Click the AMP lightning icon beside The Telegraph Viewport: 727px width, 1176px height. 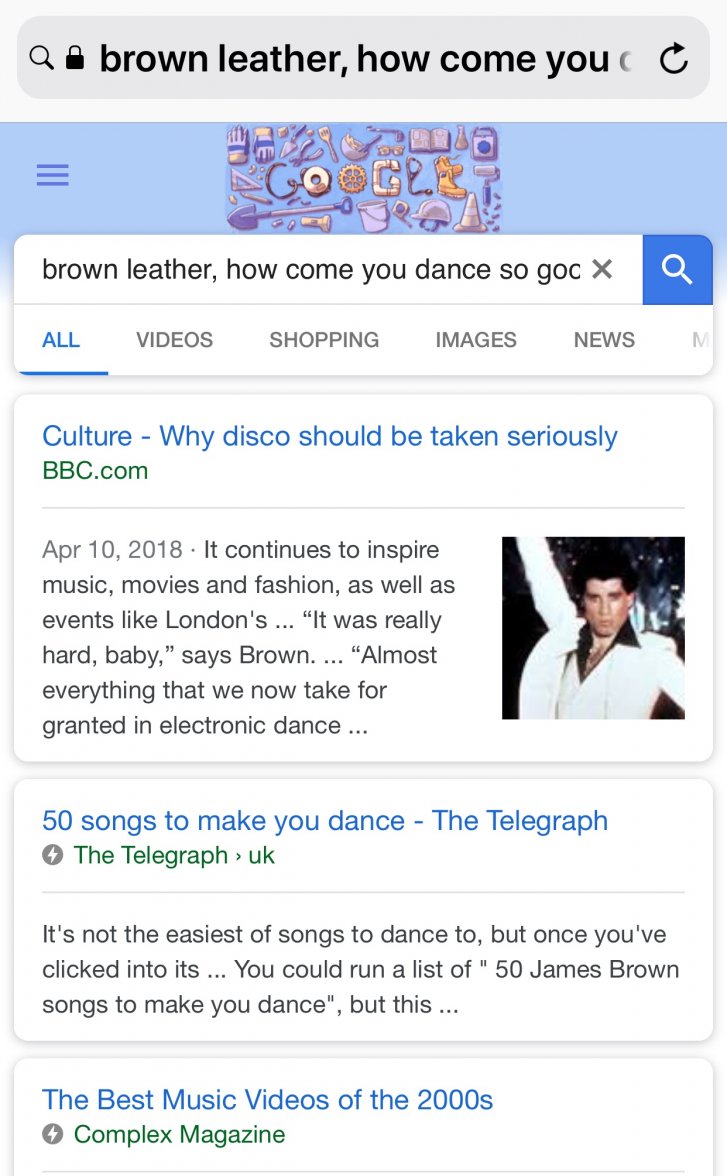(52, 857)
